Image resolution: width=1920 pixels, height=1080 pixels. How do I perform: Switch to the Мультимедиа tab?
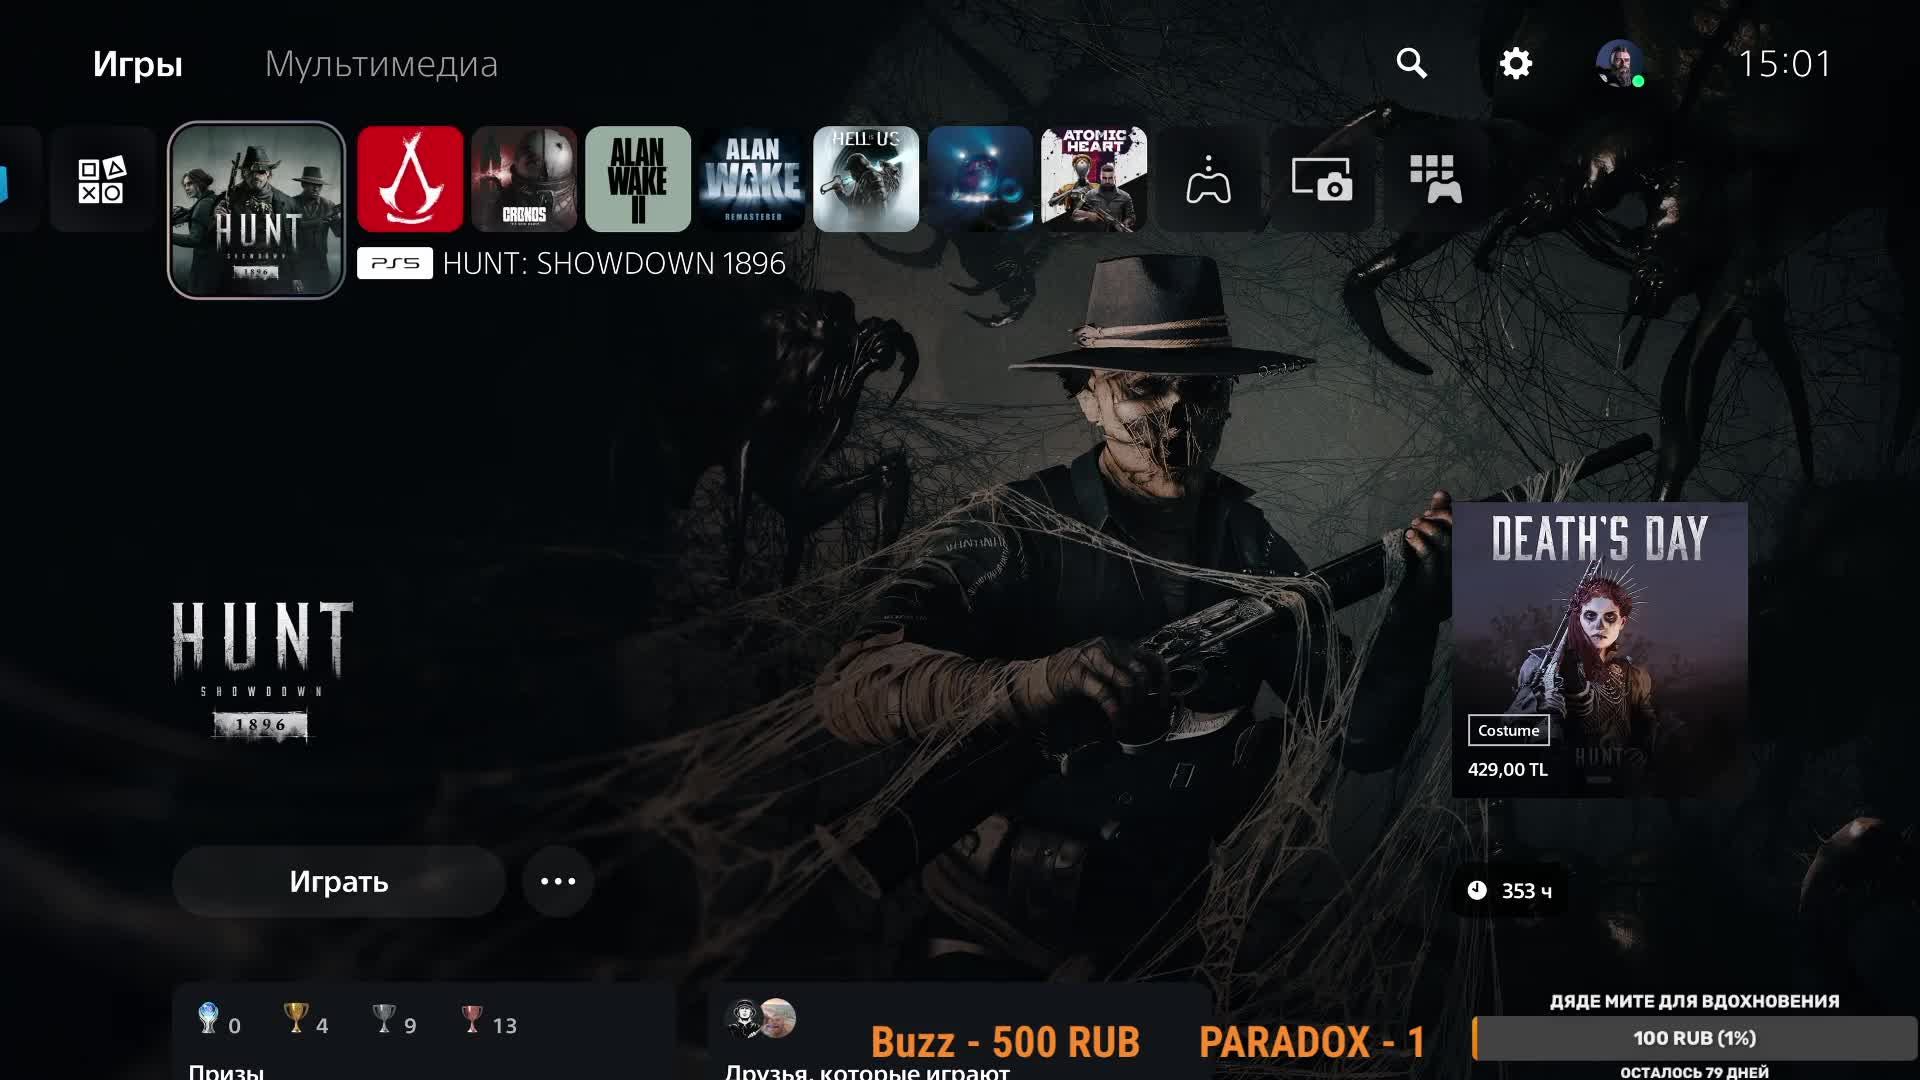click(381, 64)
